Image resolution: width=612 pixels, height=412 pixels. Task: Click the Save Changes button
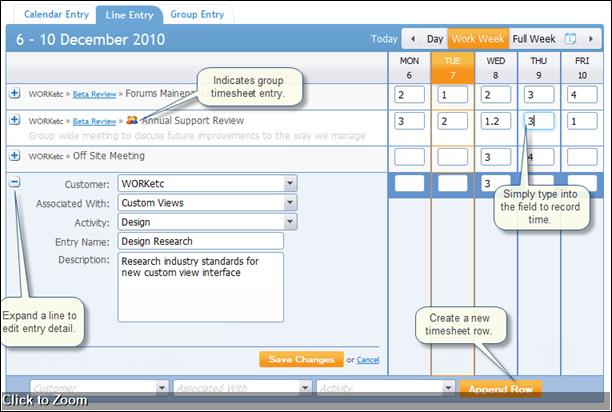[x=301, y=359]
